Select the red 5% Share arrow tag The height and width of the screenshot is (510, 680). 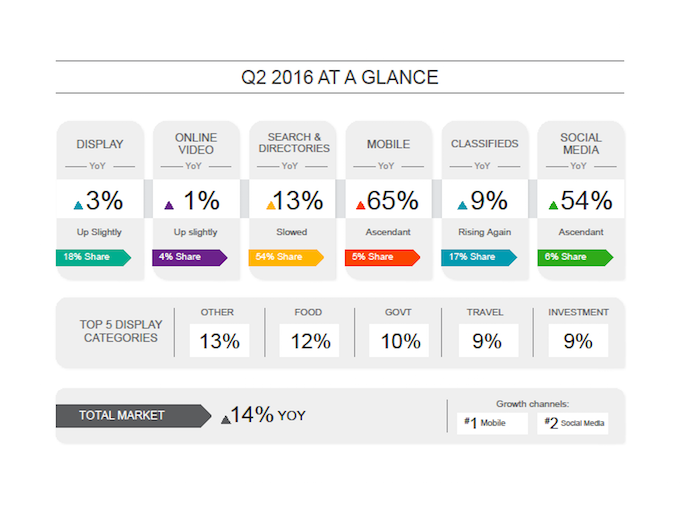382,257
